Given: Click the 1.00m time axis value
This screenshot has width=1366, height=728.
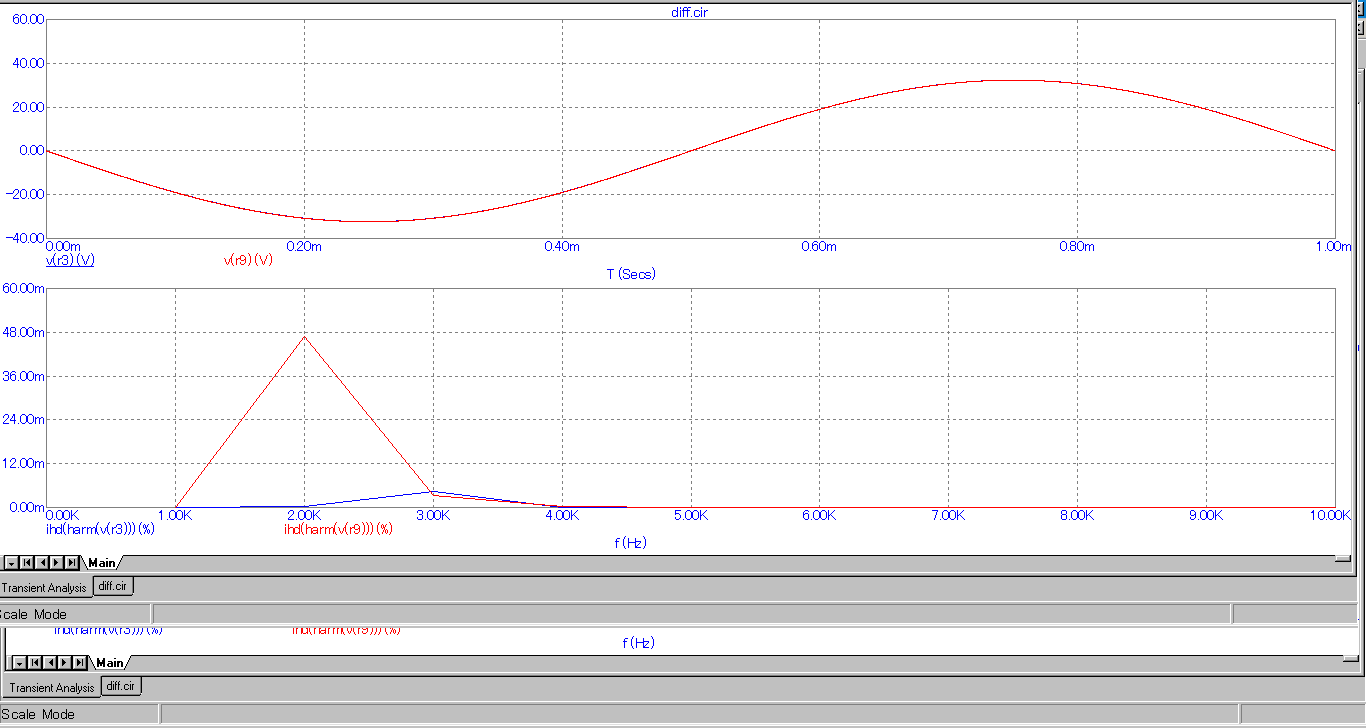Looking at the screenshot, I should pos(1333,246).
